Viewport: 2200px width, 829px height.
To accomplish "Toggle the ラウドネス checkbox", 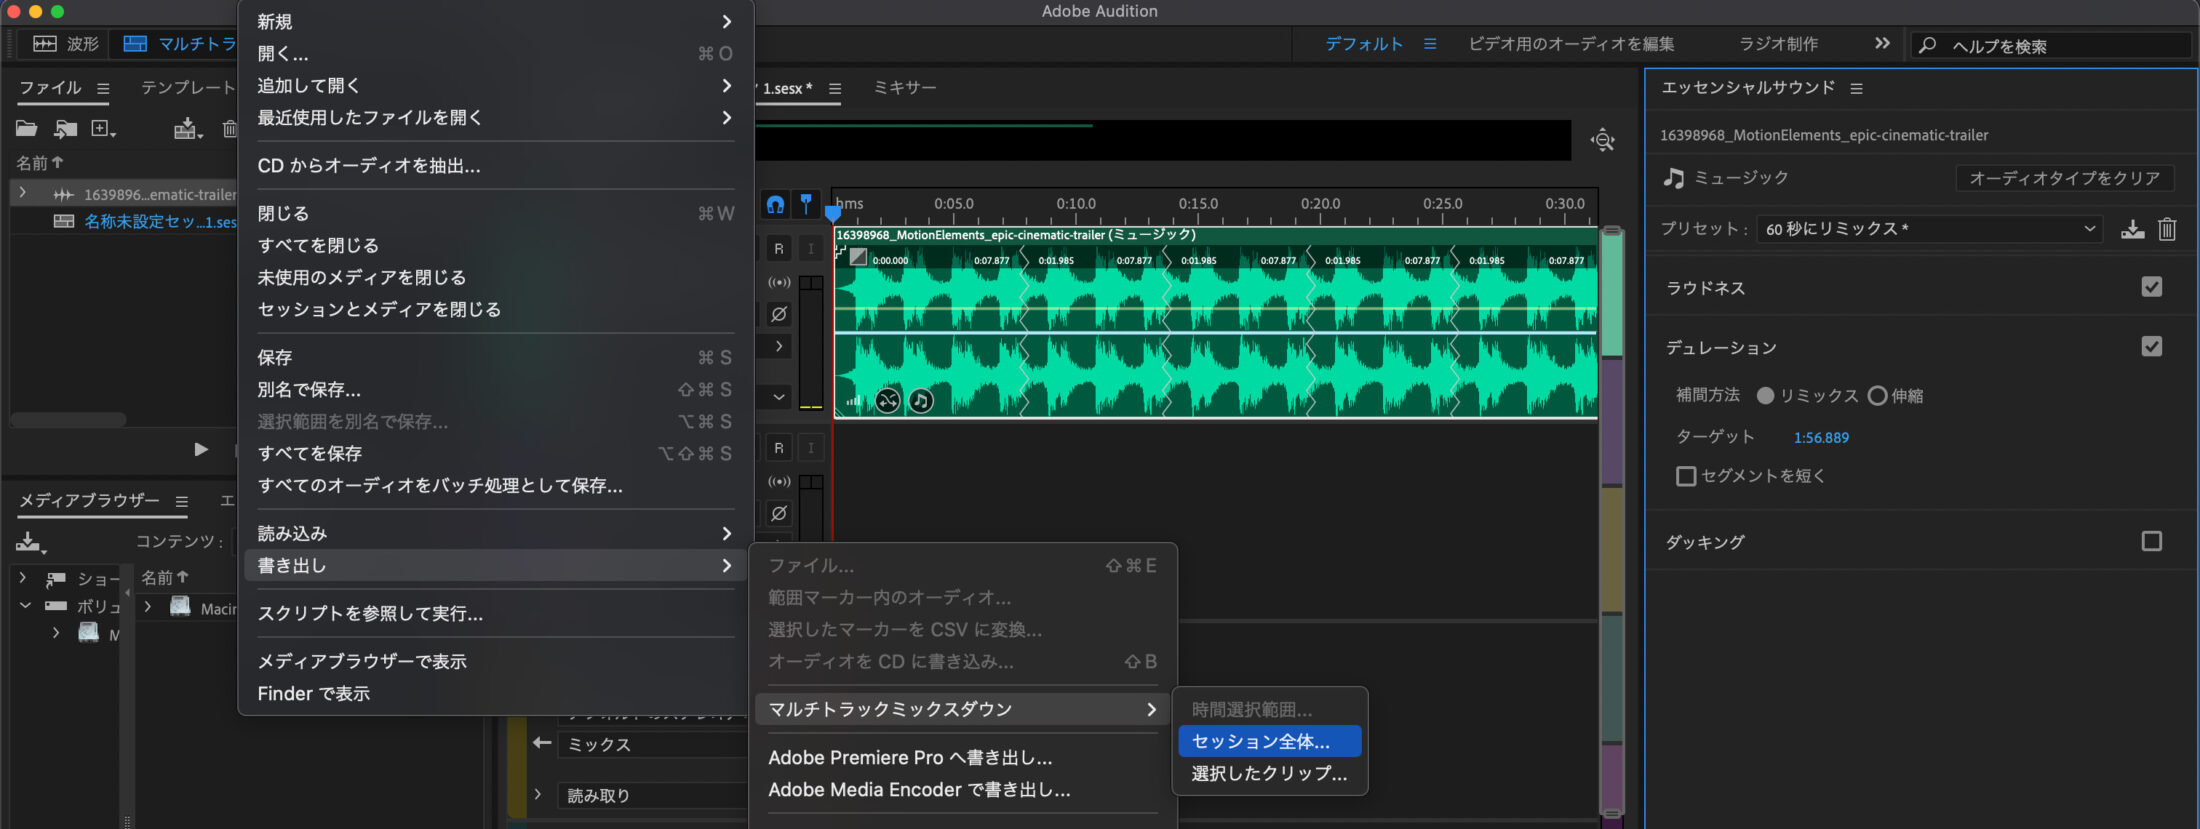I will [2152, 287].
